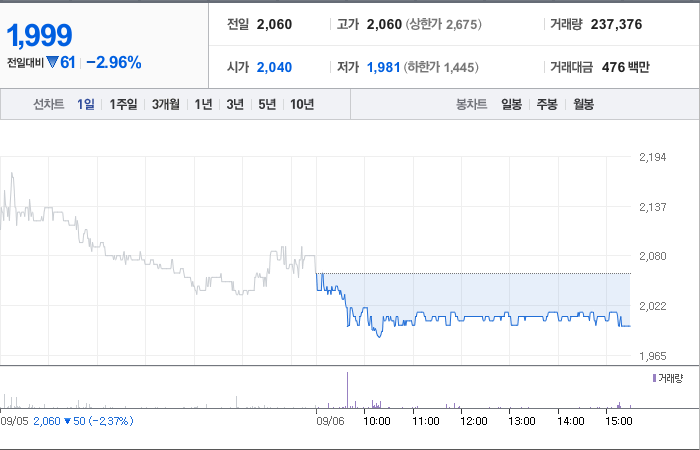
Task: Click the 고가 value 2,060
Action: click(384, 24)
